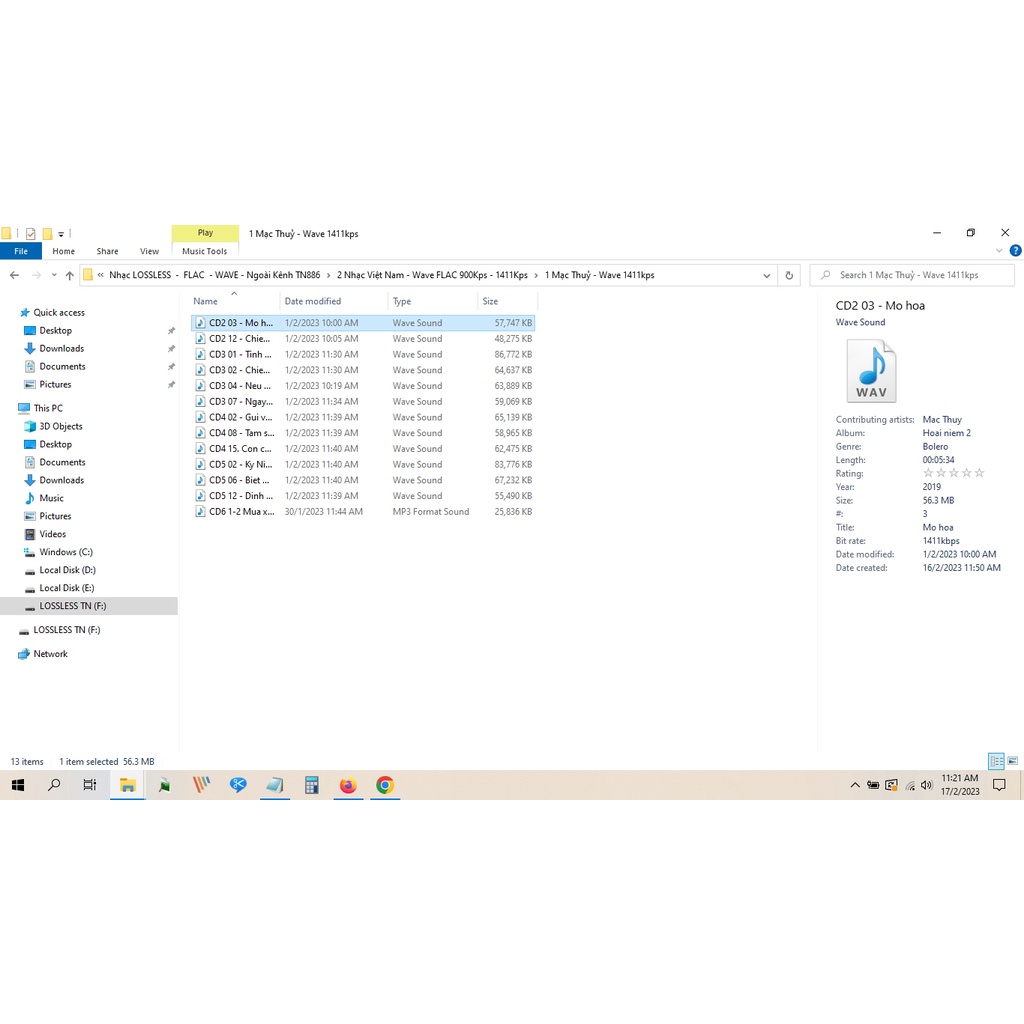Select the file CD2 12 - Chie...
Viewport: 1024px width, 1024px height.
[363, 339]
